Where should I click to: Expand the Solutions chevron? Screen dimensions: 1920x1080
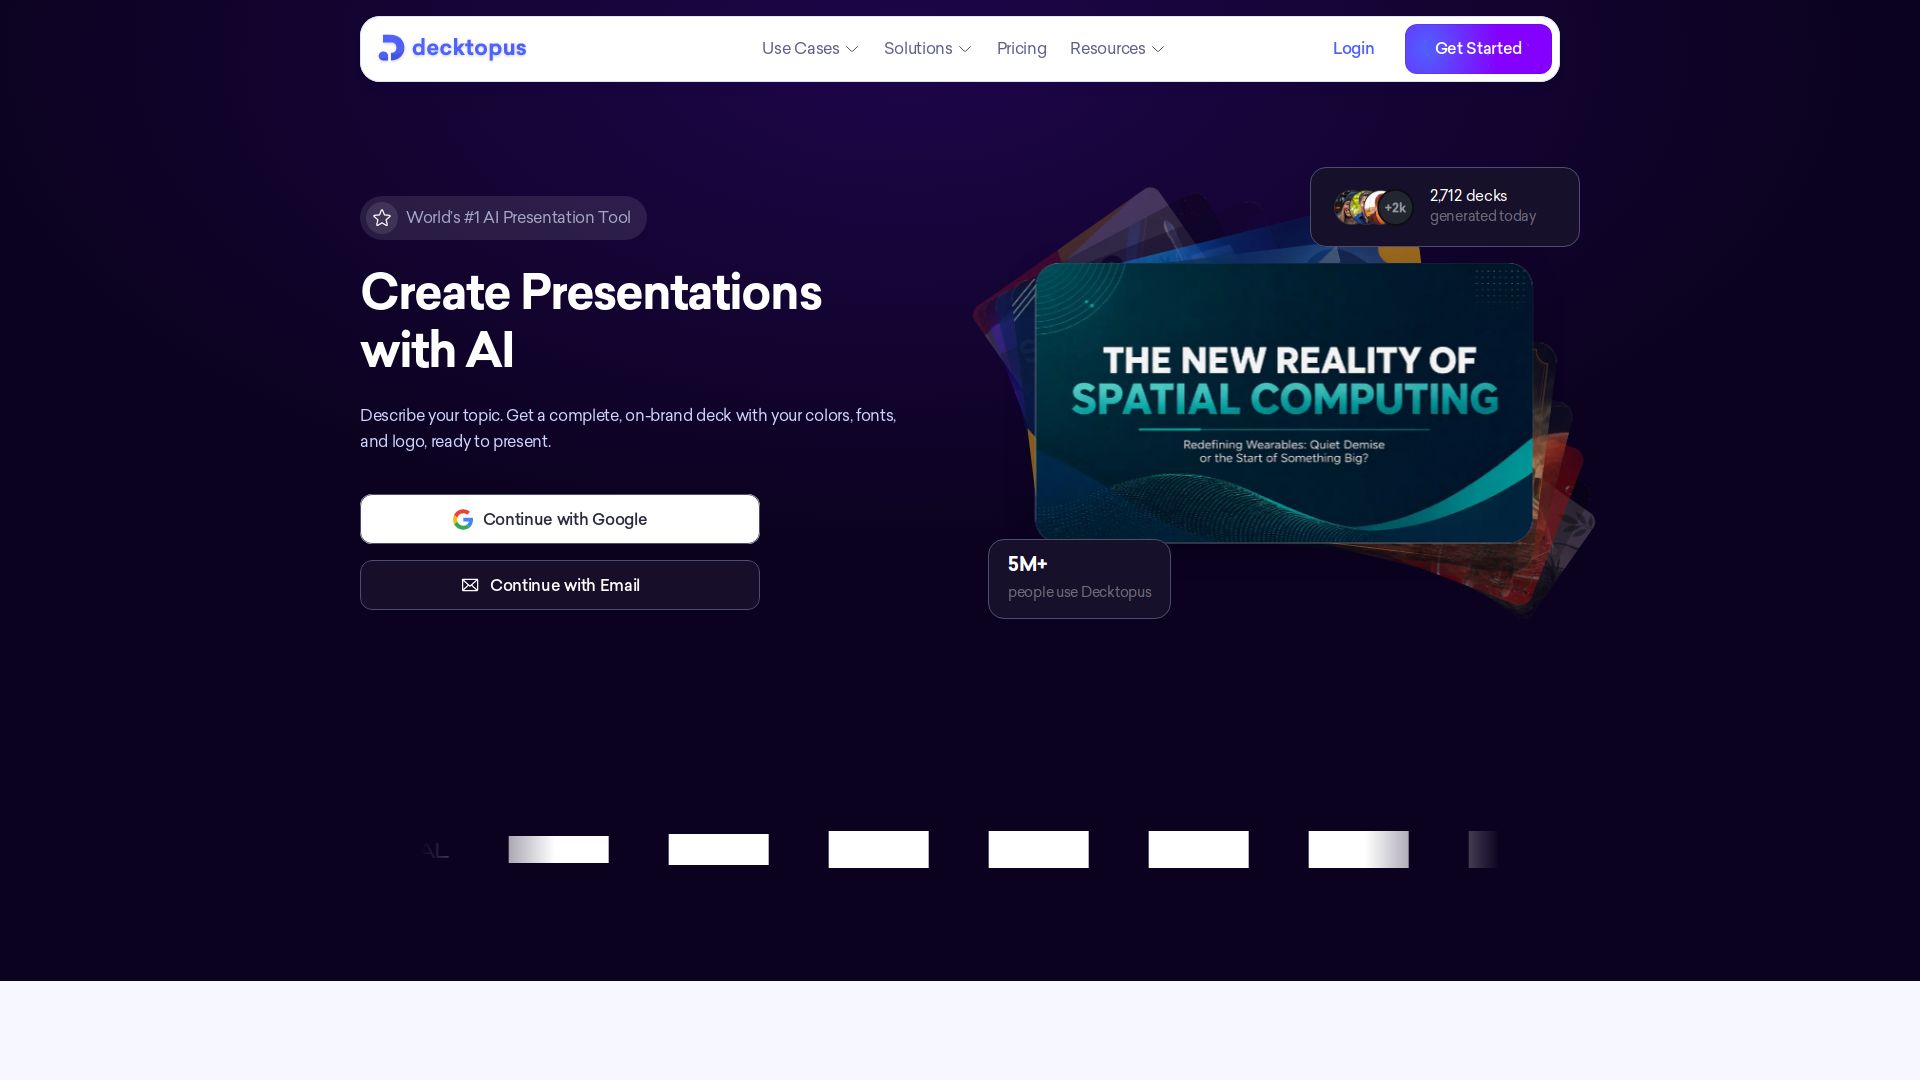965,49
